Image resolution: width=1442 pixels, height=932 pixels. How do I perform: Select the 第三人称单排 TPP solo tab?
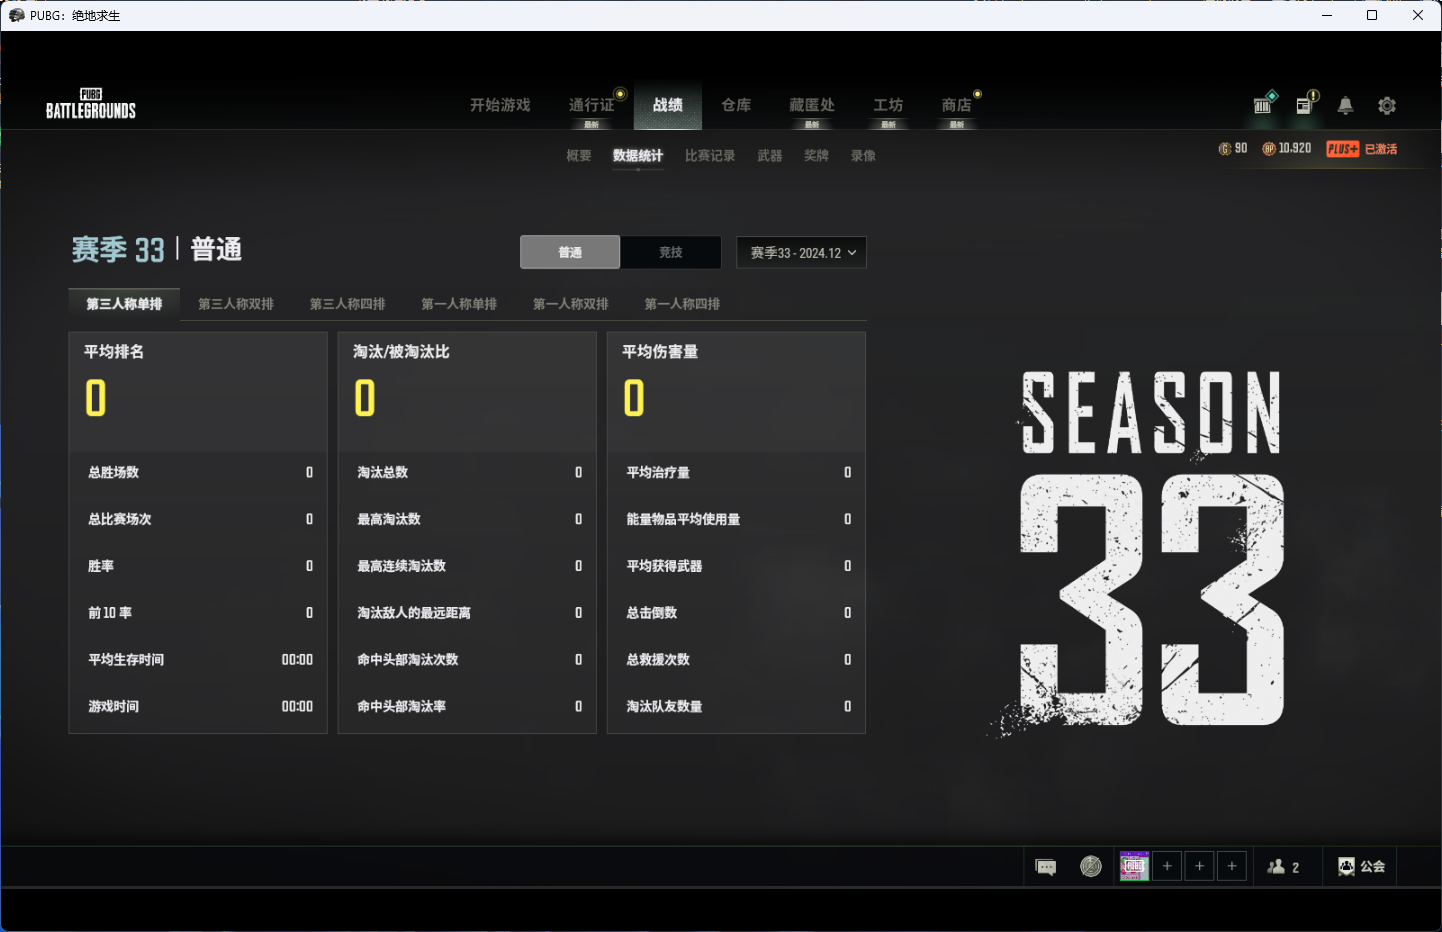(x=124, y=304)
